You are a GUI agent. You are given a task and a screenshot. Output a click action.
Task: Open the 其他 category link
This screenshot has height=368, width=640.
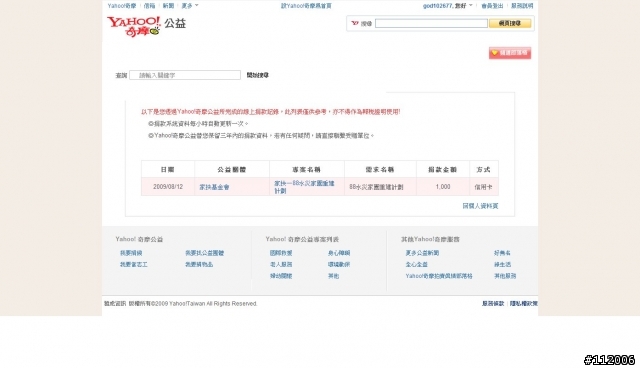coord(333,276)
